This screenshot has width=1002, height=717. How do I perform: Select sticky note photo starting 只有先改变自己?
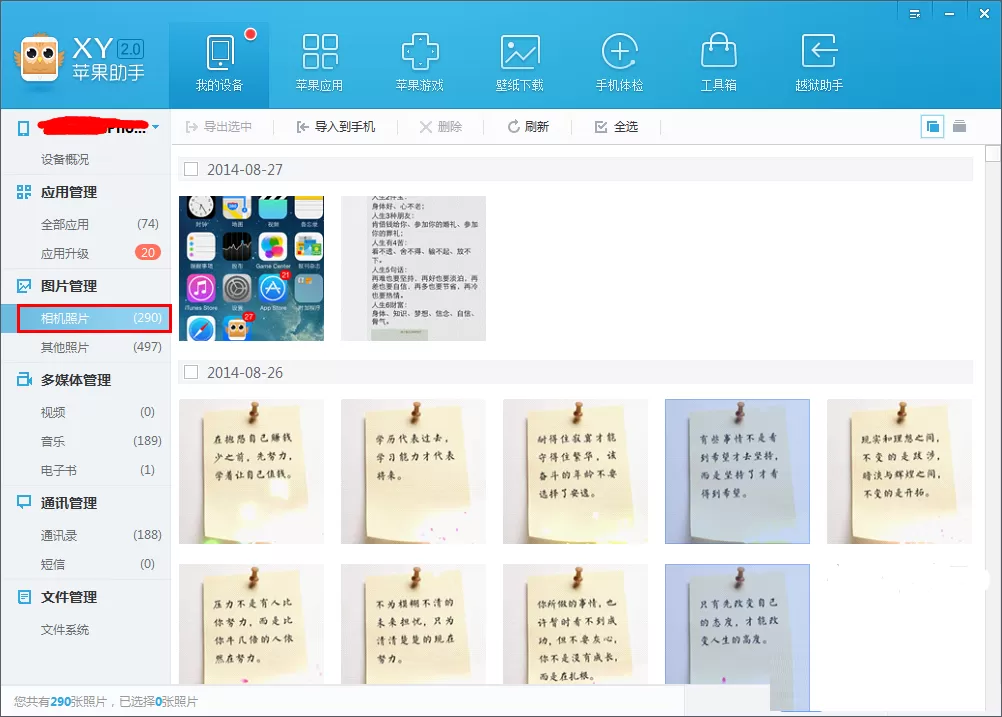coord(737,636)
